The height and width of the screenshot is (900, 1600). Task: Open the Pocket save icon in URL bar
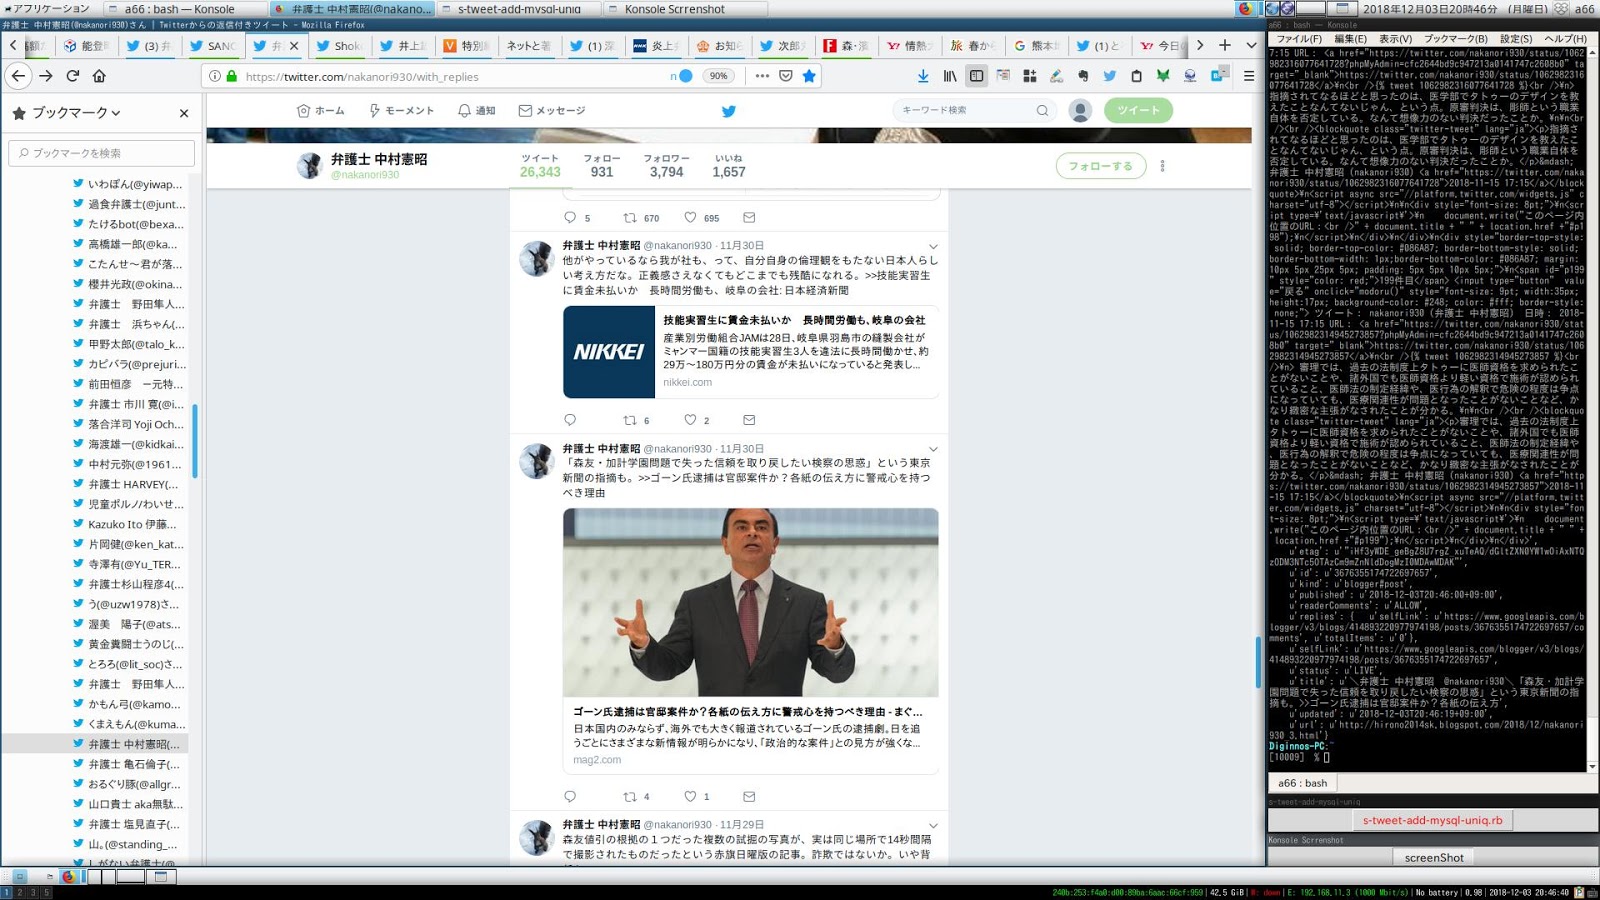[x=786, y=76]
